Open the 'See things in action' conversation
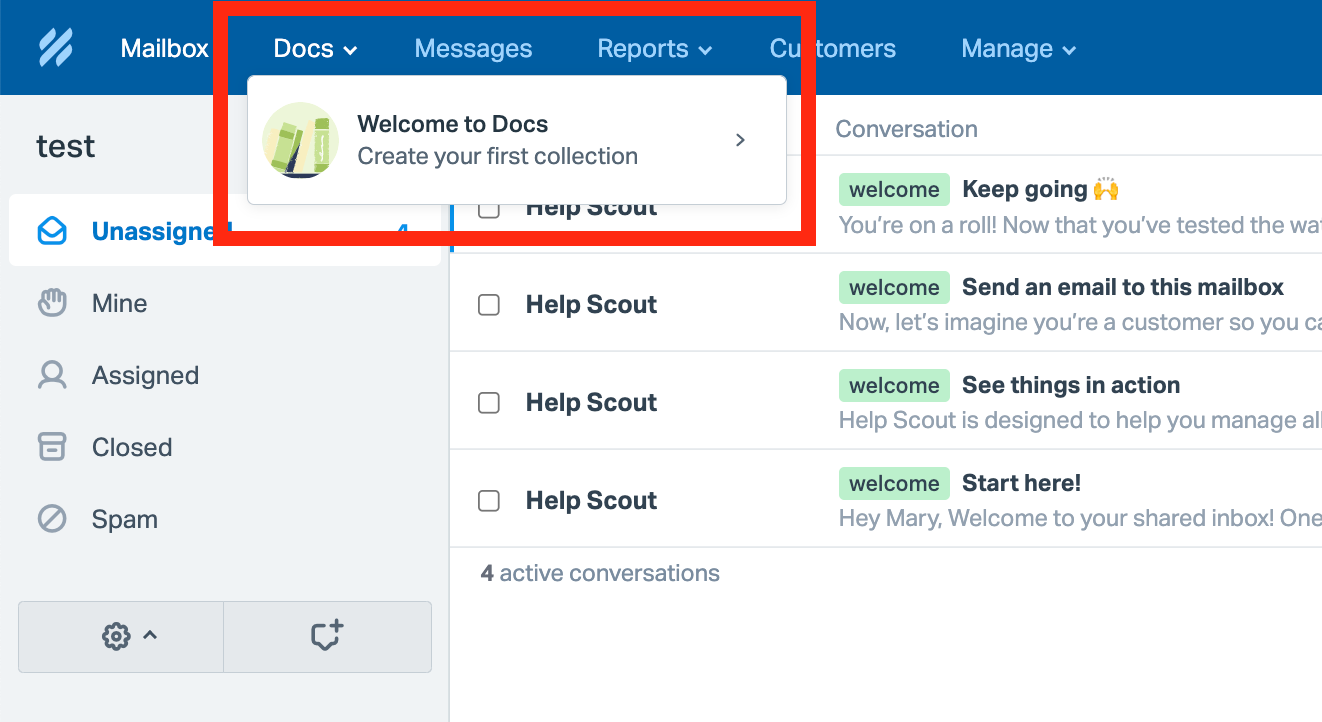The height and width of the screenshot is (722, 1322). [1071, 385]
